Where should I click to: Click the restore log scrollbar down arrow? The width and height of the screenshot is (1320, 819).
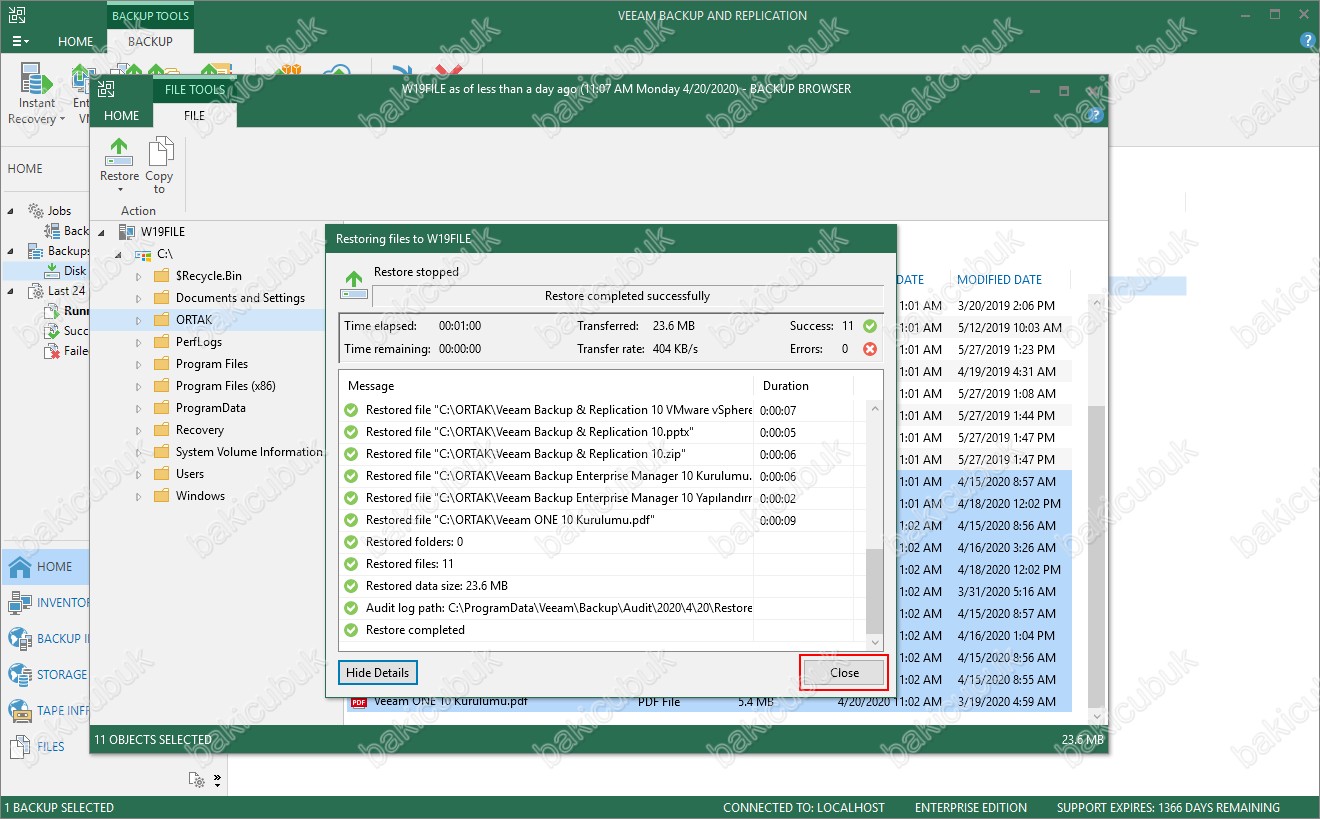875,642
